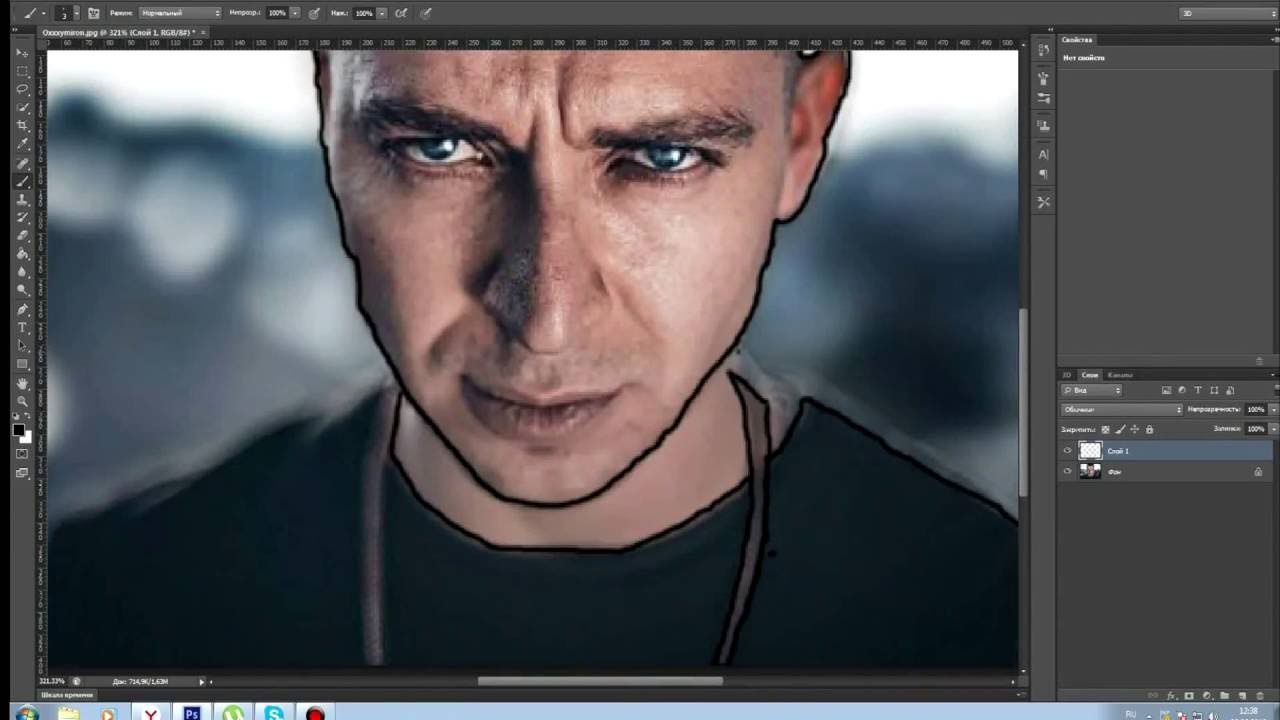This screenshot has width=1280, height=720.
Task: Hide the Фон background layer
Action: pyautogui.click(x=1068, y=471)
